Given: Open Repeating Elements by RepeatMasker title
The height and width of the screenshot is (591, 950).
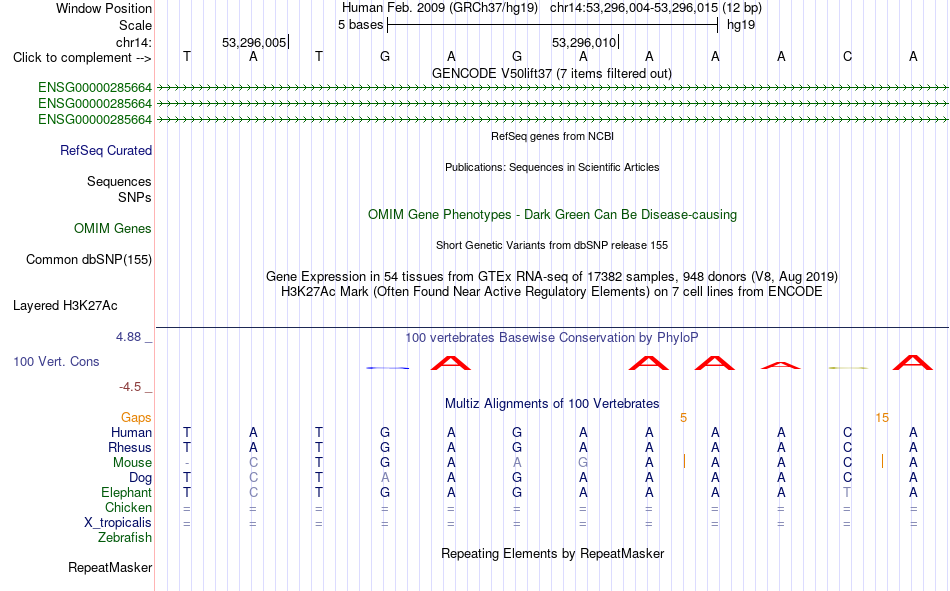Looking at the screenshot, I should pyautogui.click(x=552, y=554).
